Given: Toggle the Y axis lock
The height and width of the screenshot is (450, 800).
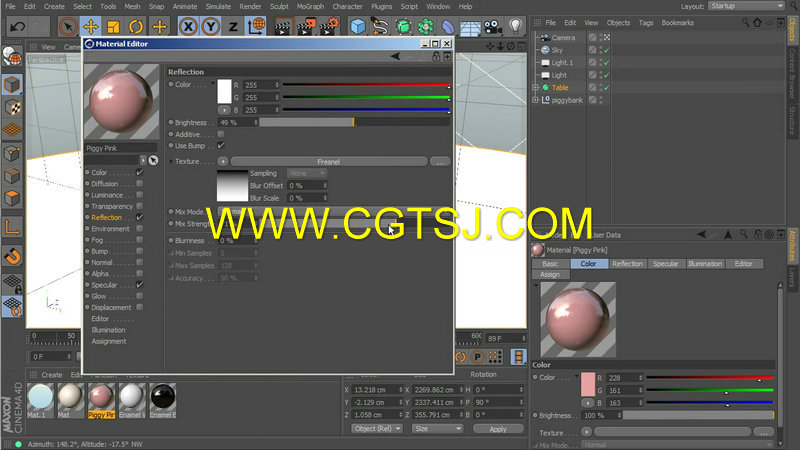Looking at the screenshot, I should tap(211, 26).
